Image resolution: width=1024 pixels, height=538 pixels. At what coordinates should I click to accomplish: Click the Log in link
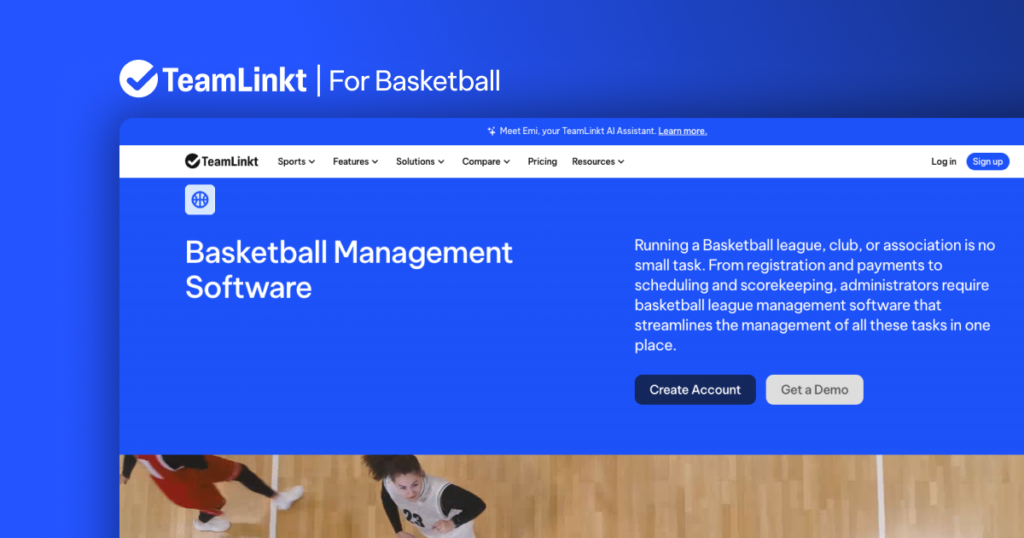click(x=943, y=161)
